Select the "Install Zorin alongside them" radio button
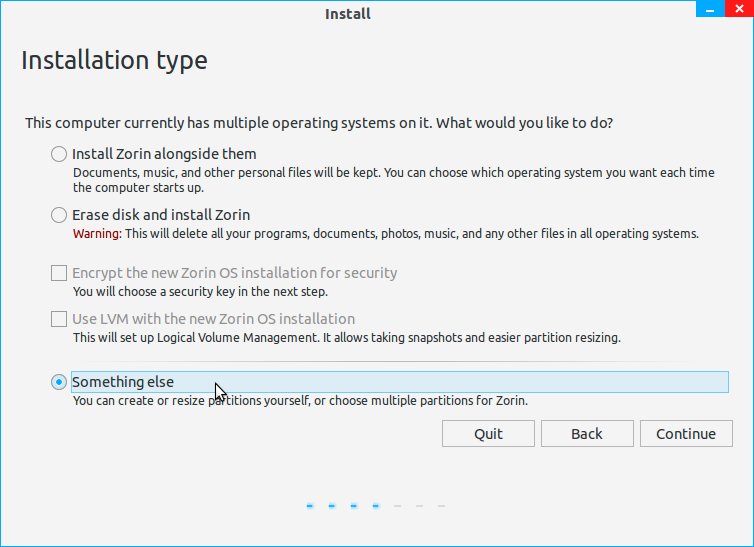This screenshot has height=547, width=754. (x=59, y=154)
